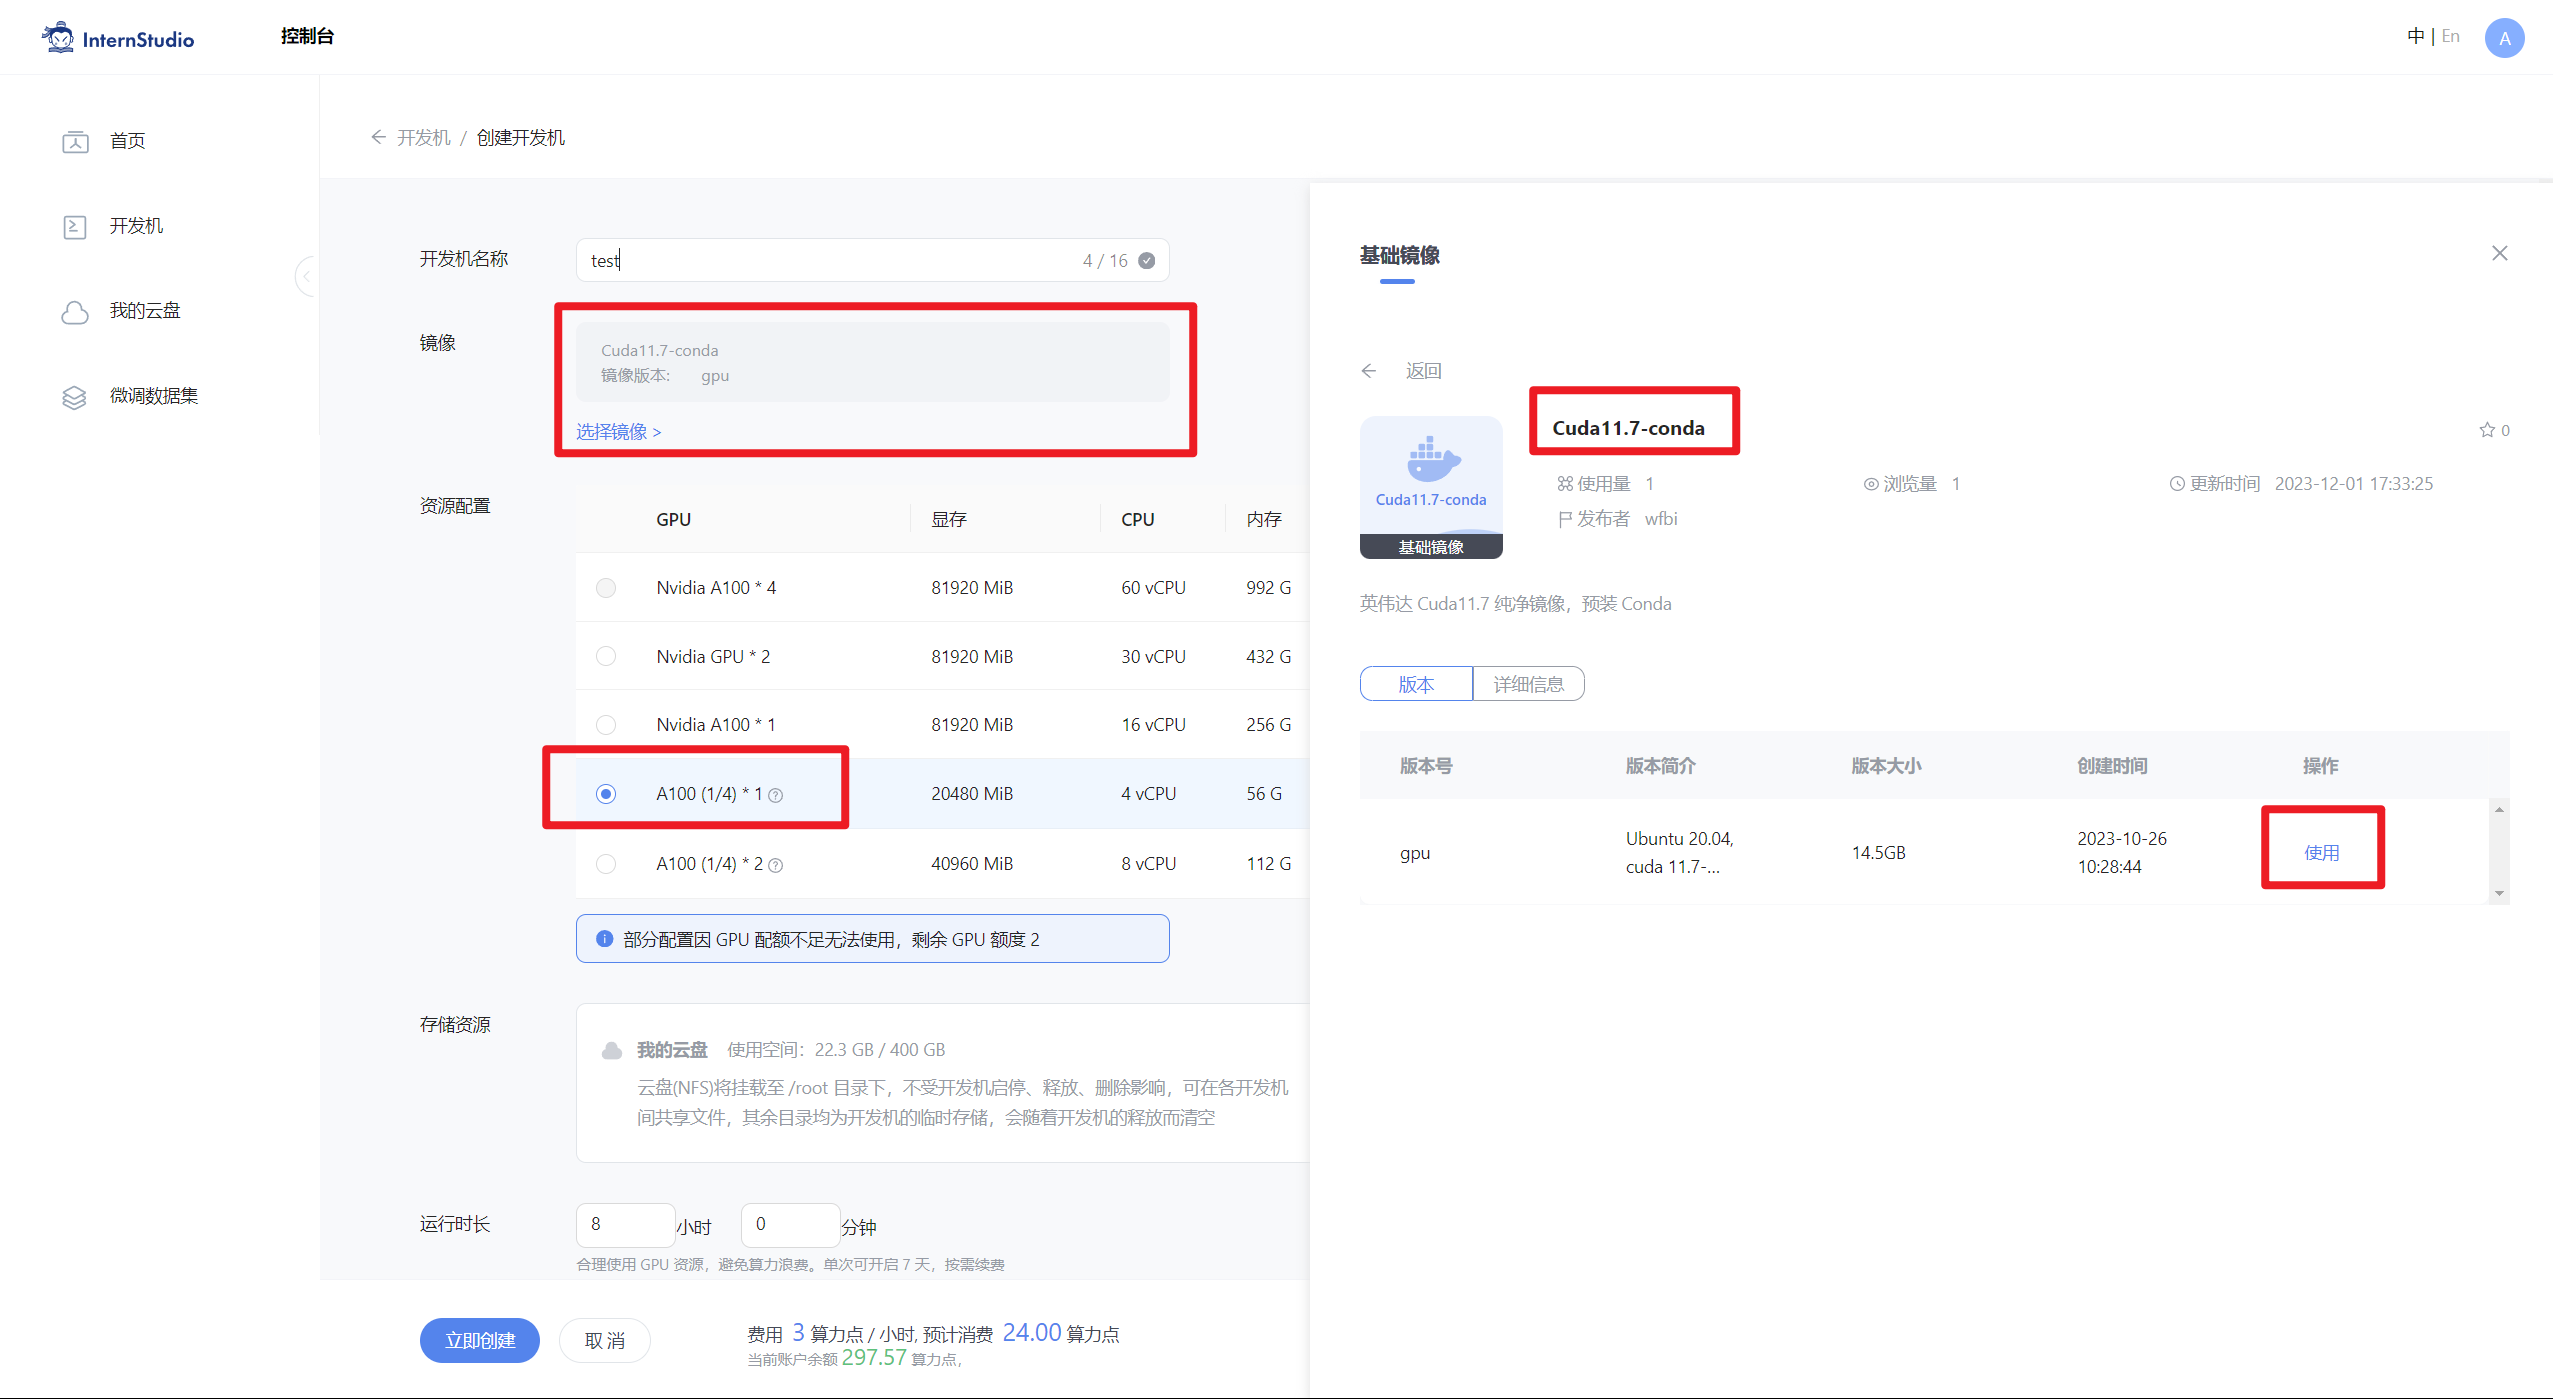Click the 立即创建 button
The width and height of the screenshot is (2553, 1399).
point(480,1340)
